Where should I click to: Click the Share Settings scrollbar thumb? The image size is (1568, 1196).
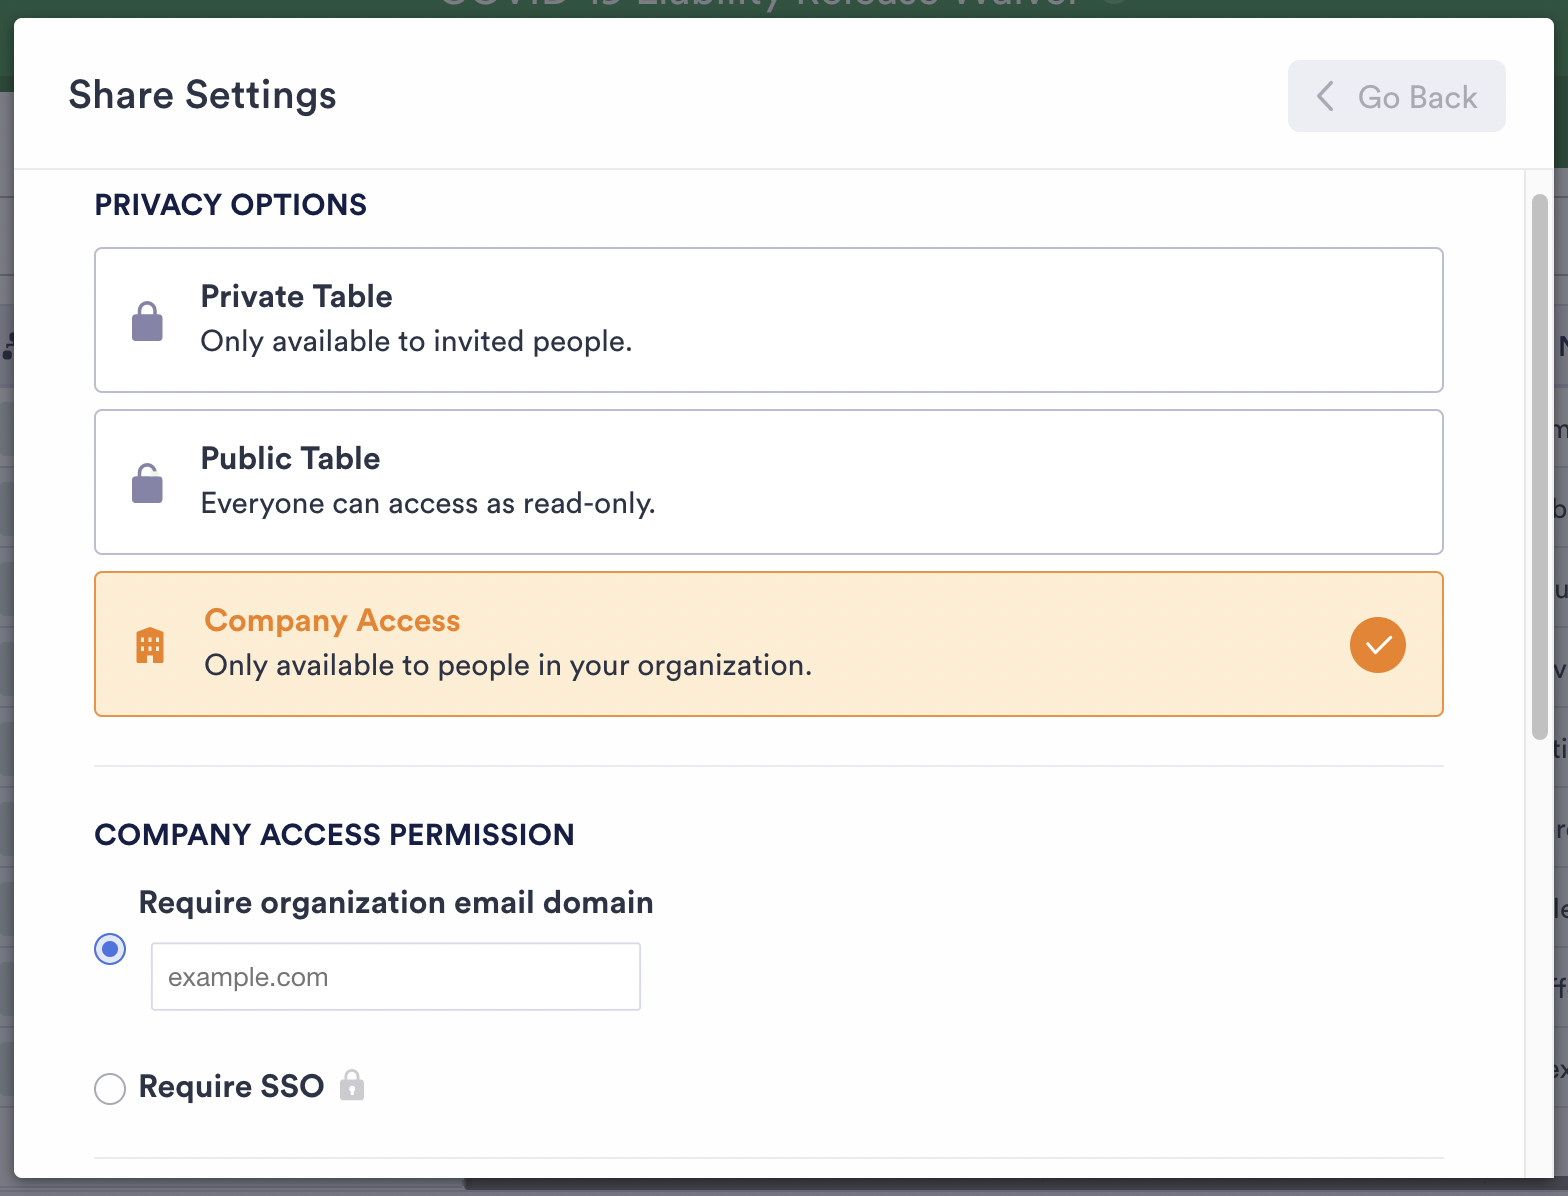[x=1539, y=466]
